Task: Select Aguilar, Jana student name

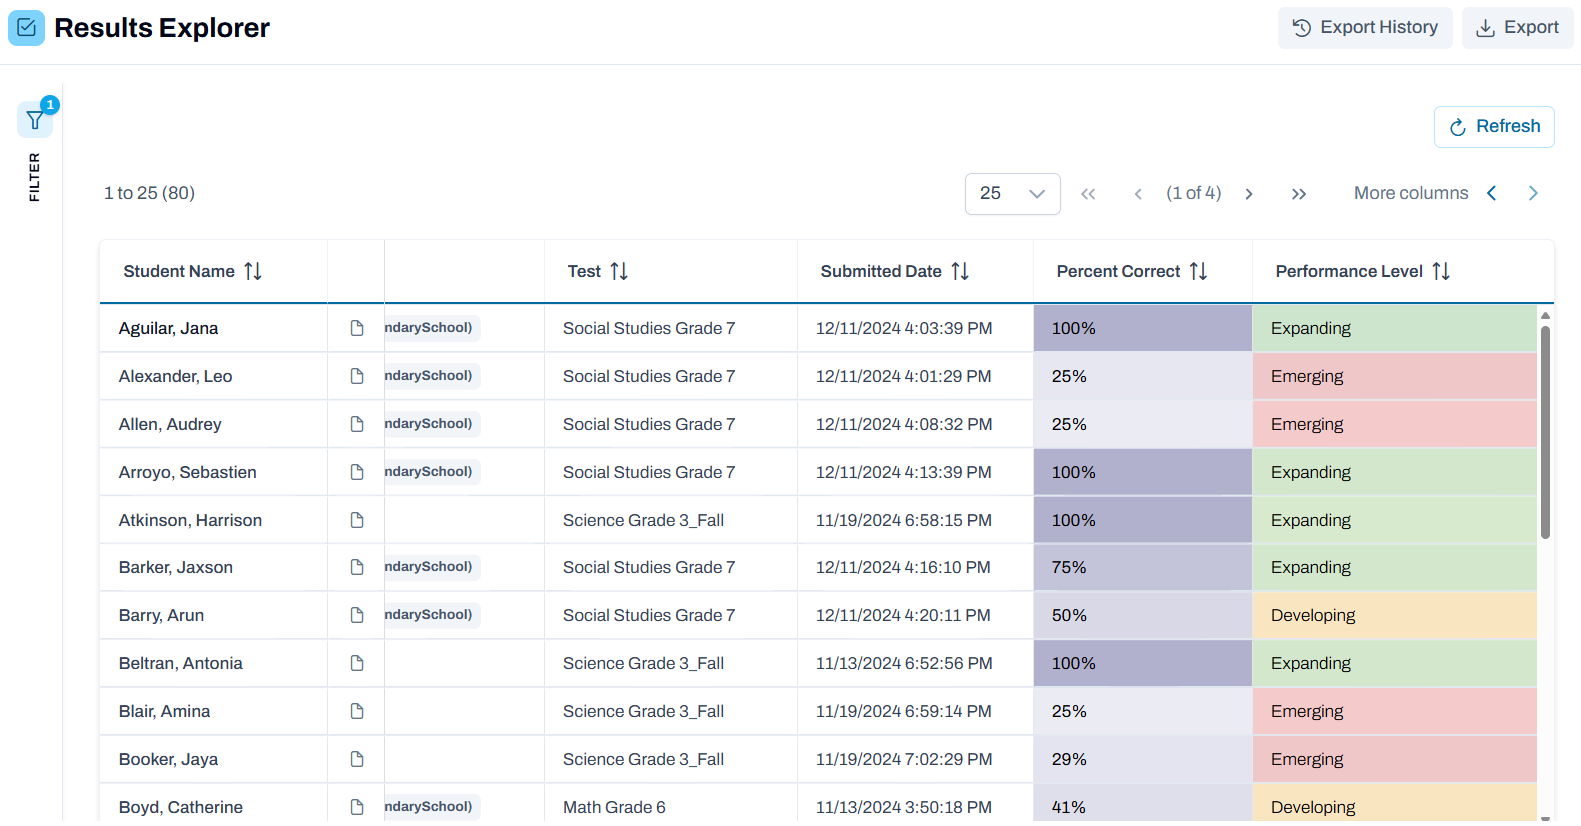Action: (x=169, y=328)
